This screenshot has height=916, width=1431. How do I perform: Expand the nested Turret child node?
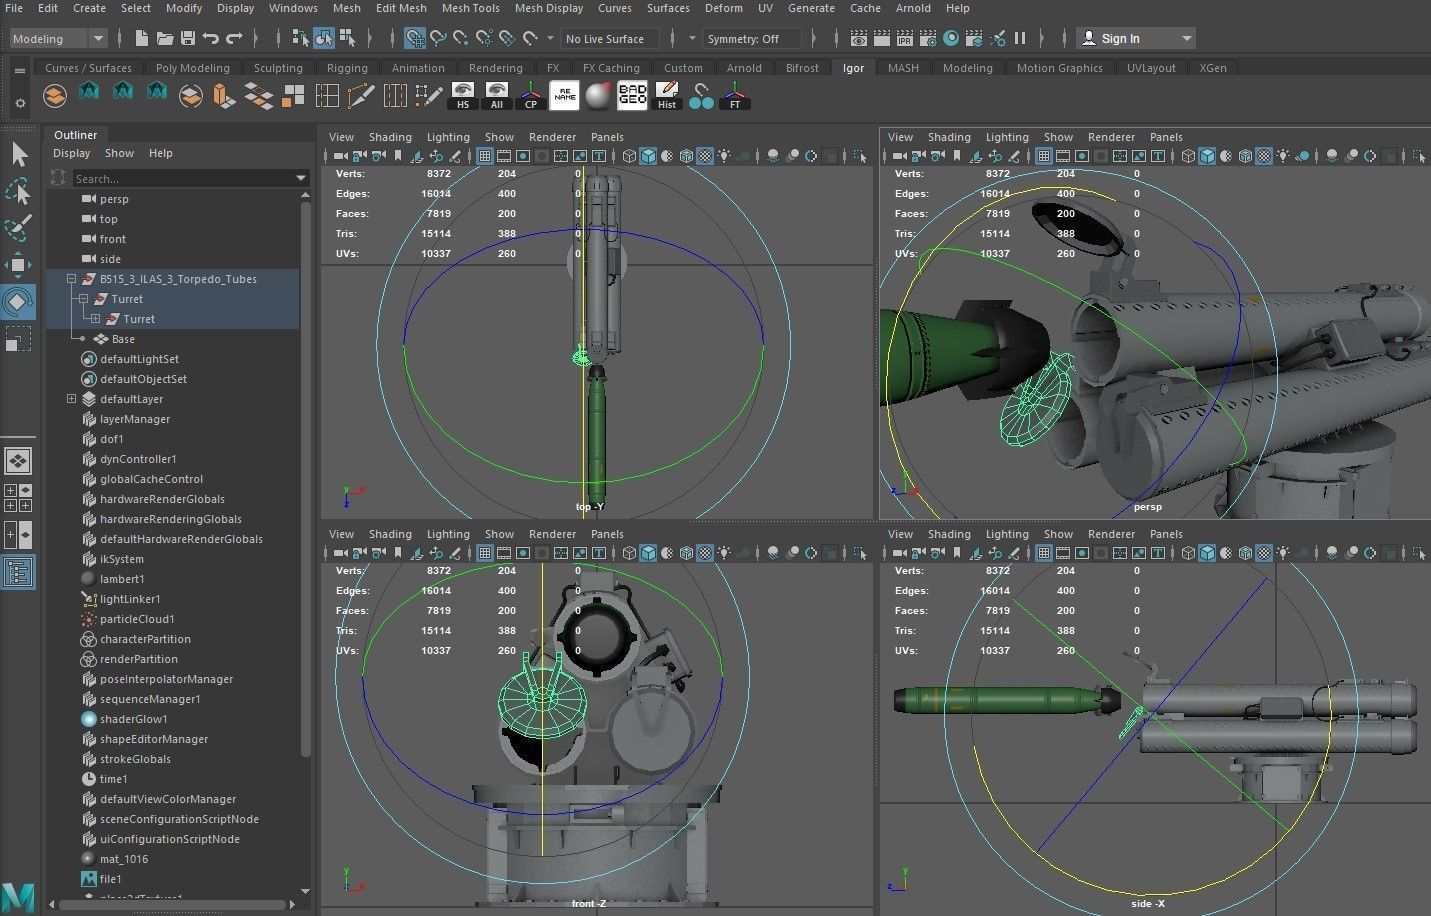pos(95,319)
